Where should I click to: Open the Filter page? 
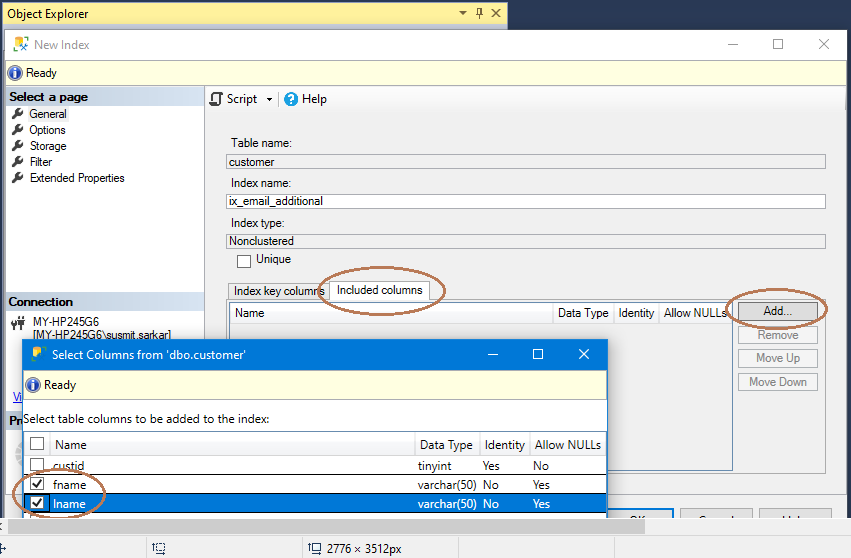pyautogui.click(x=40, y=162)
